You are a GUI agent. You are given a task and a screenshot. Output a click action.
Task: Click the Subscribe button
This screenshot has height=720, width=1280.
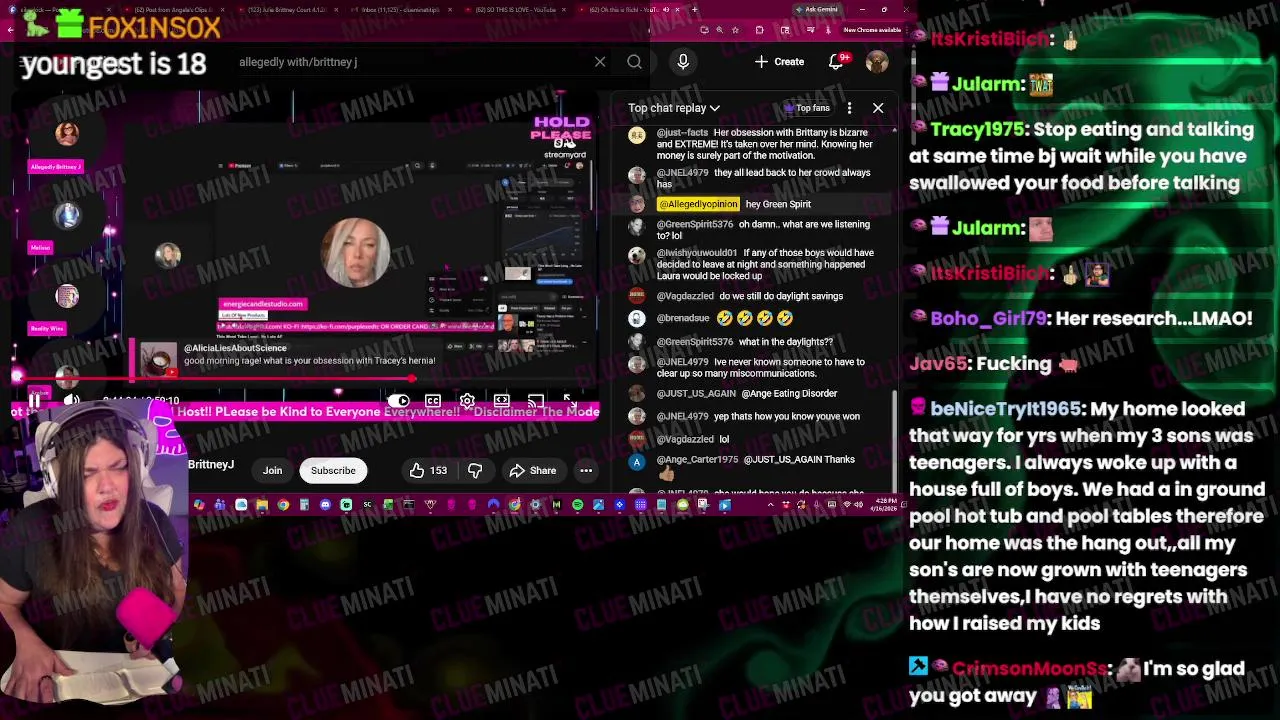(333, 470)
